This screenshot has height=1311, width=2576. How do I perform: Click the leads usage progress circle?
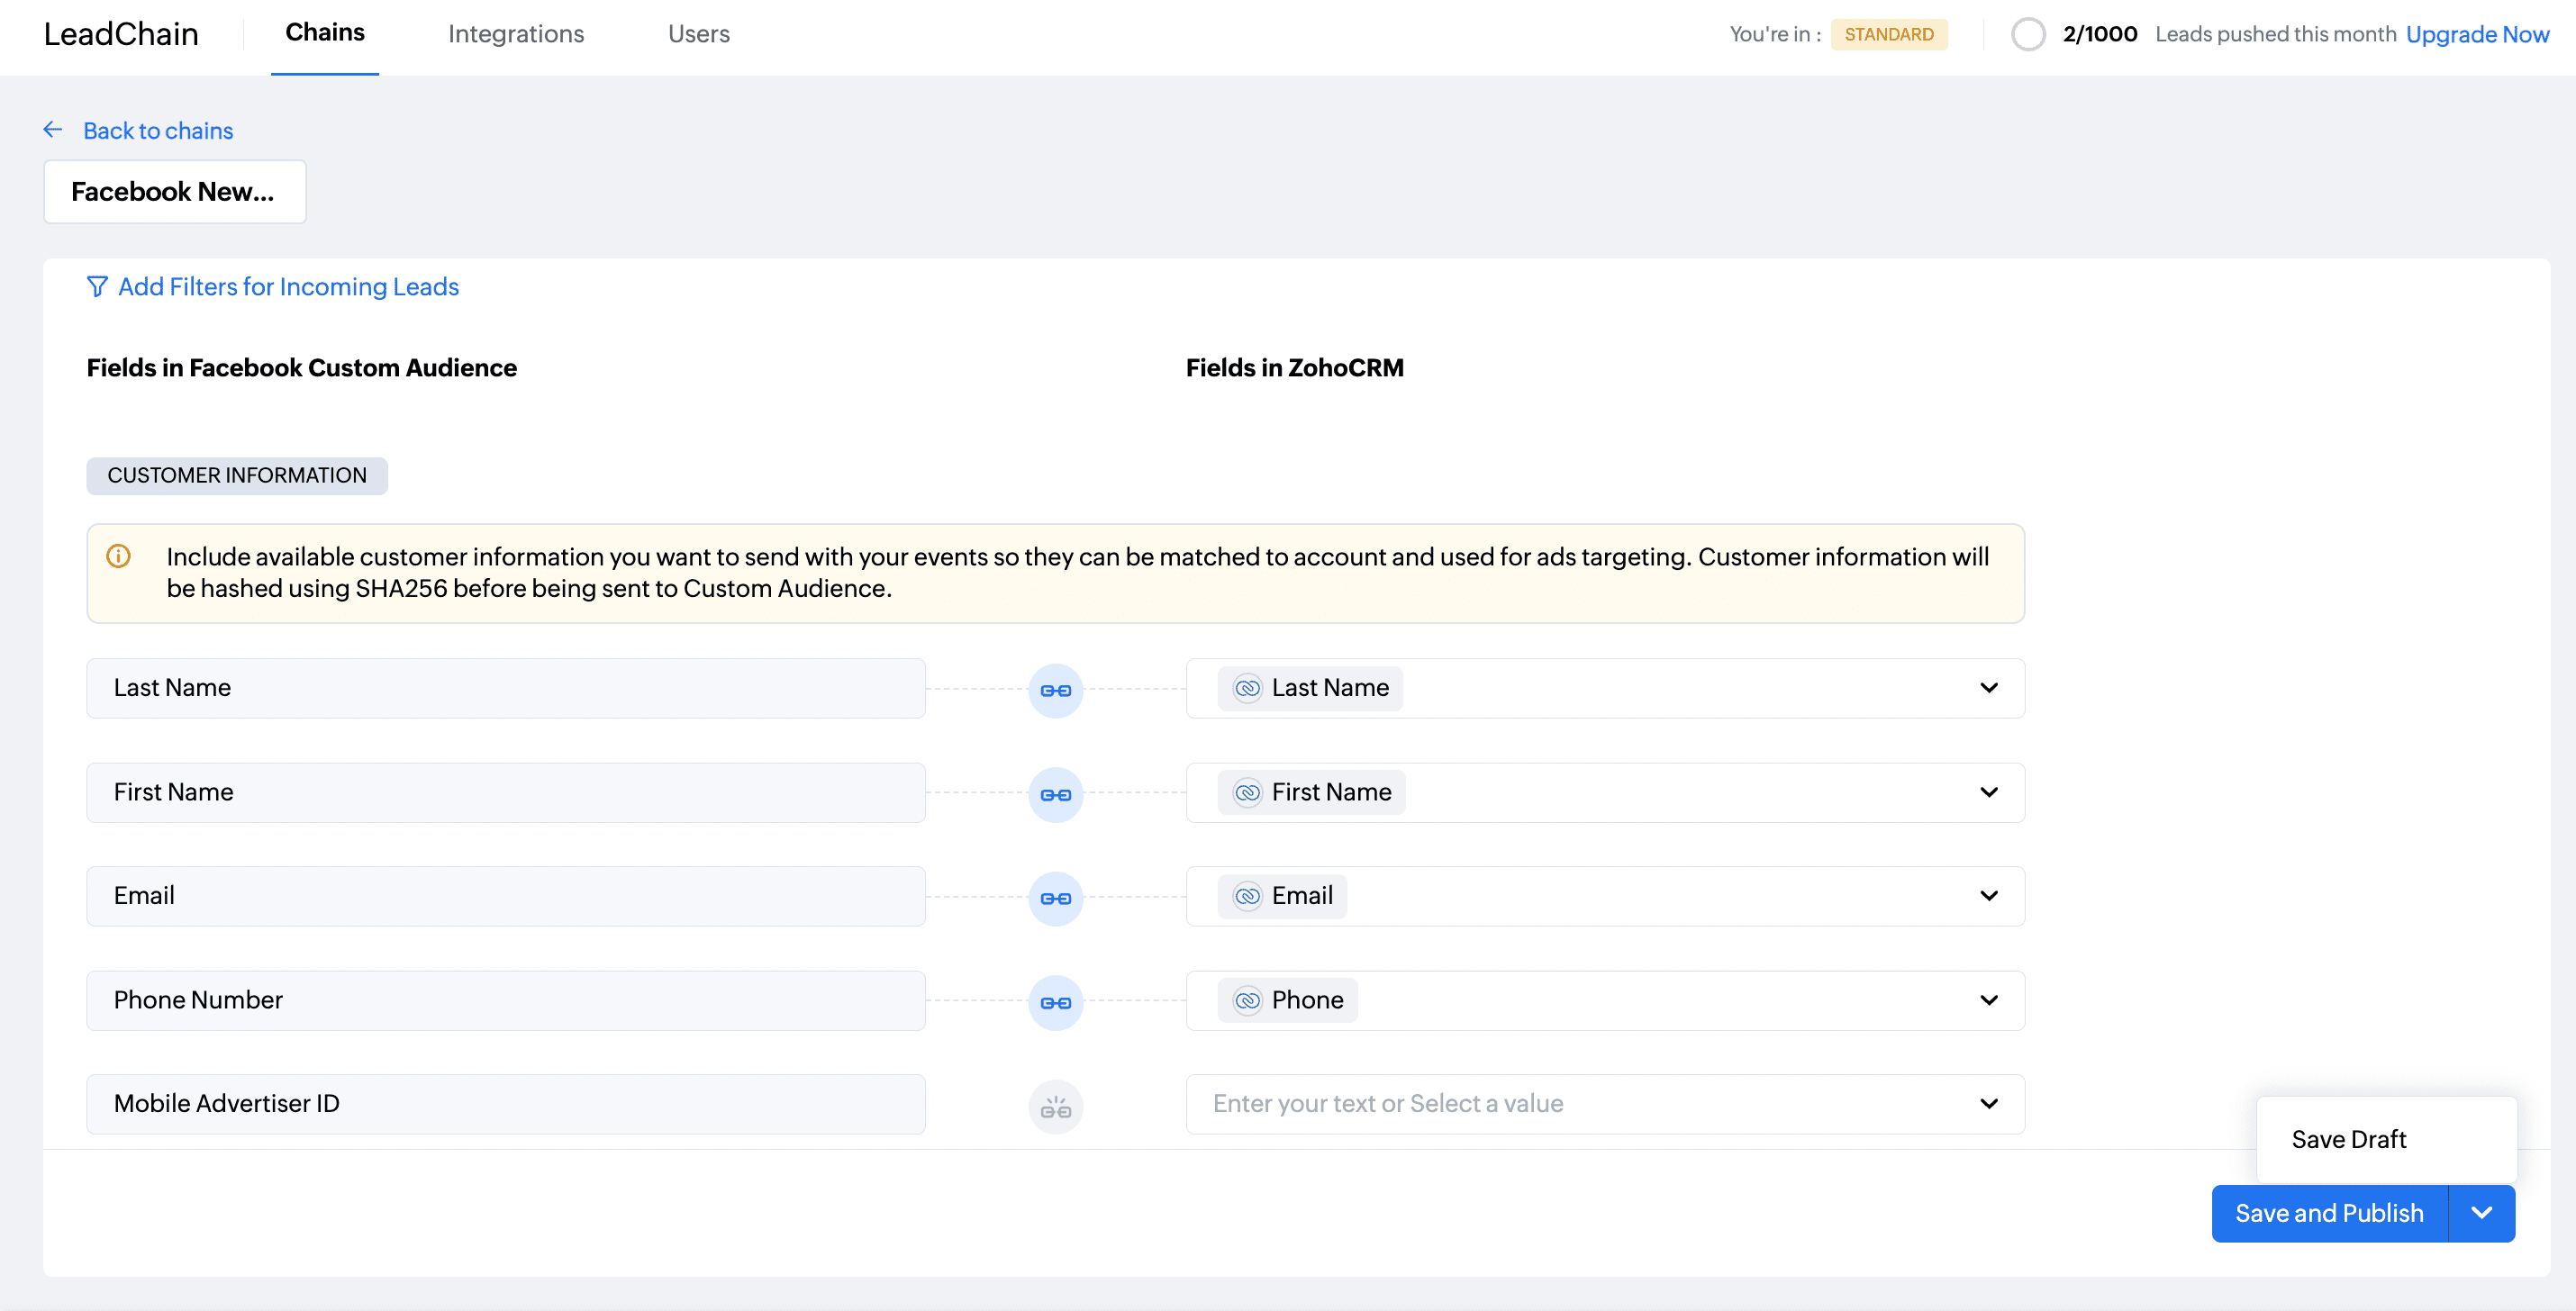click(2027, 34)
